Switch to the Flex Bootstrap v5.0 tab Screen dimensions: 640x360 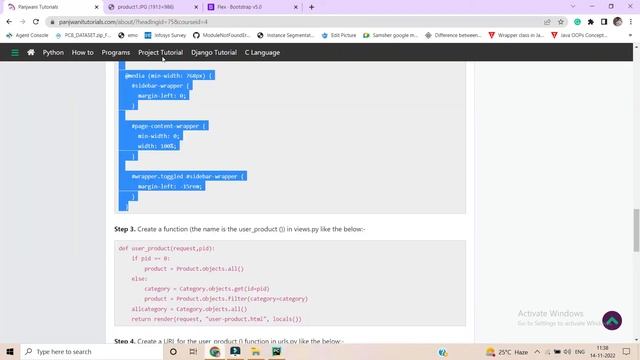[252, 7]
